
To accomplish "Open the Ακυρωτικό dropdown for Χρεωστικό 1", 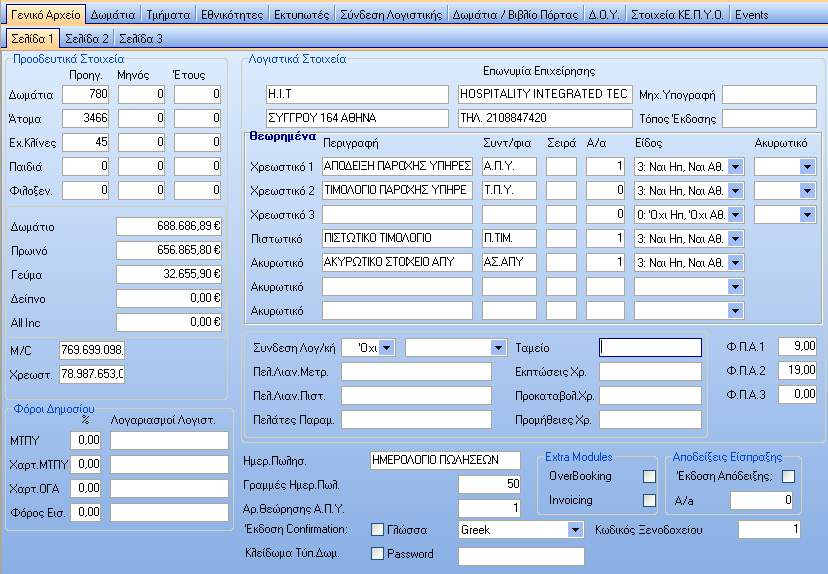I will (807, 167).
